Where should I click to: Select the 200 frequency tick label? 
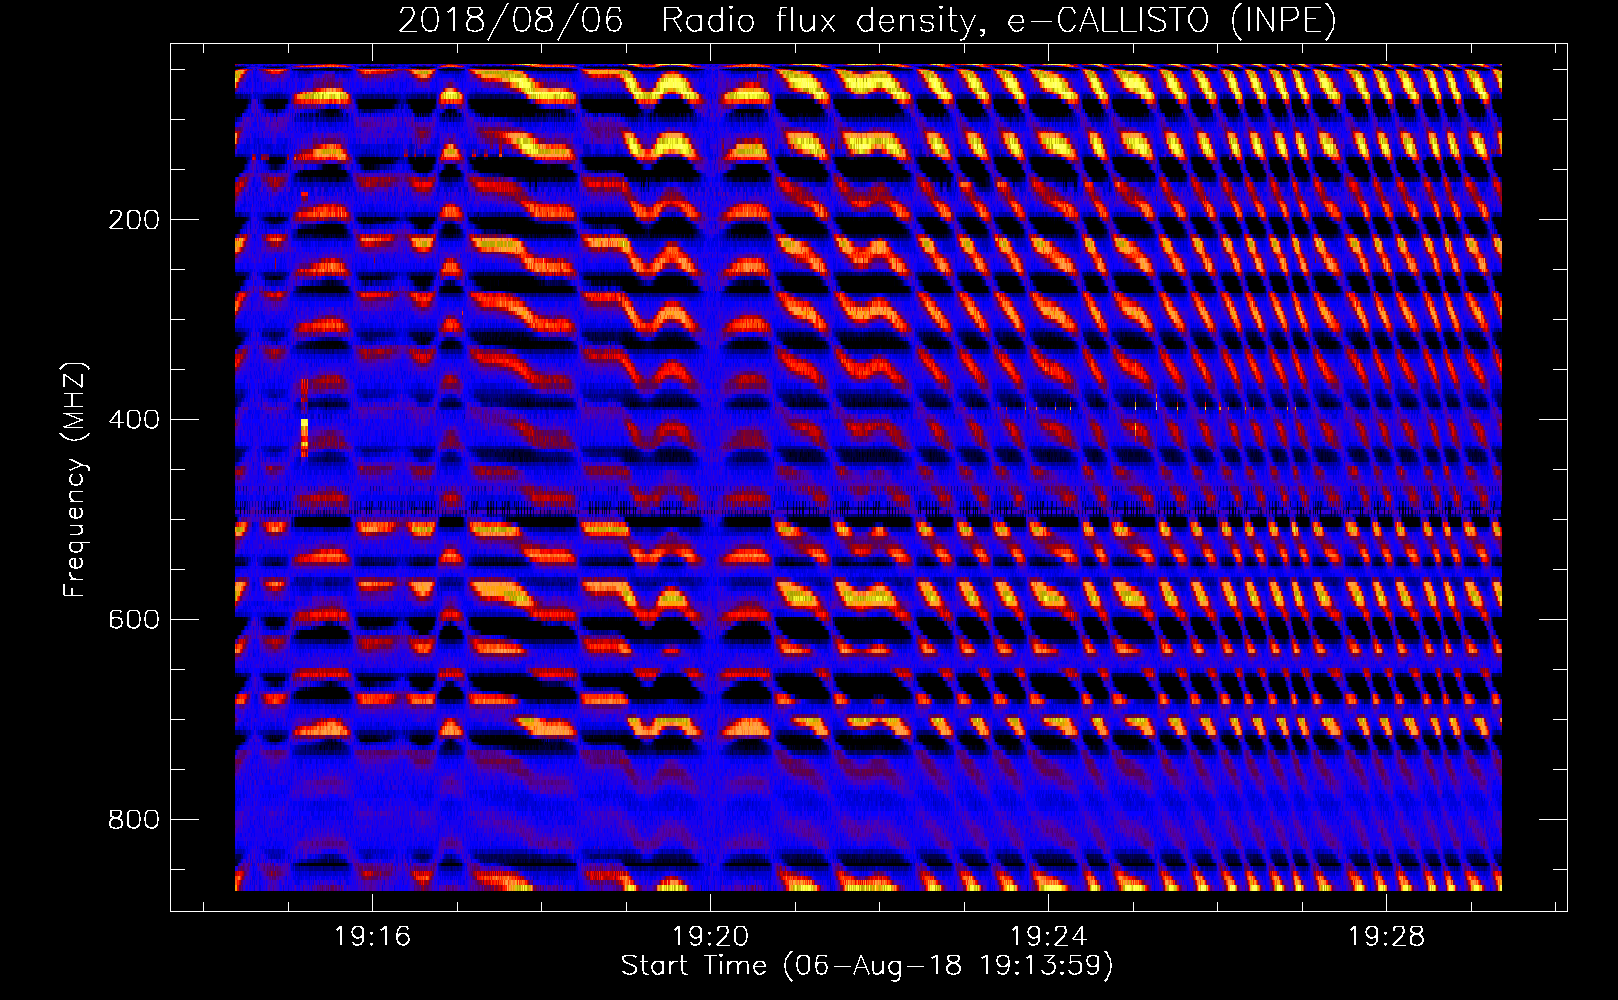(x=134, y=220)
